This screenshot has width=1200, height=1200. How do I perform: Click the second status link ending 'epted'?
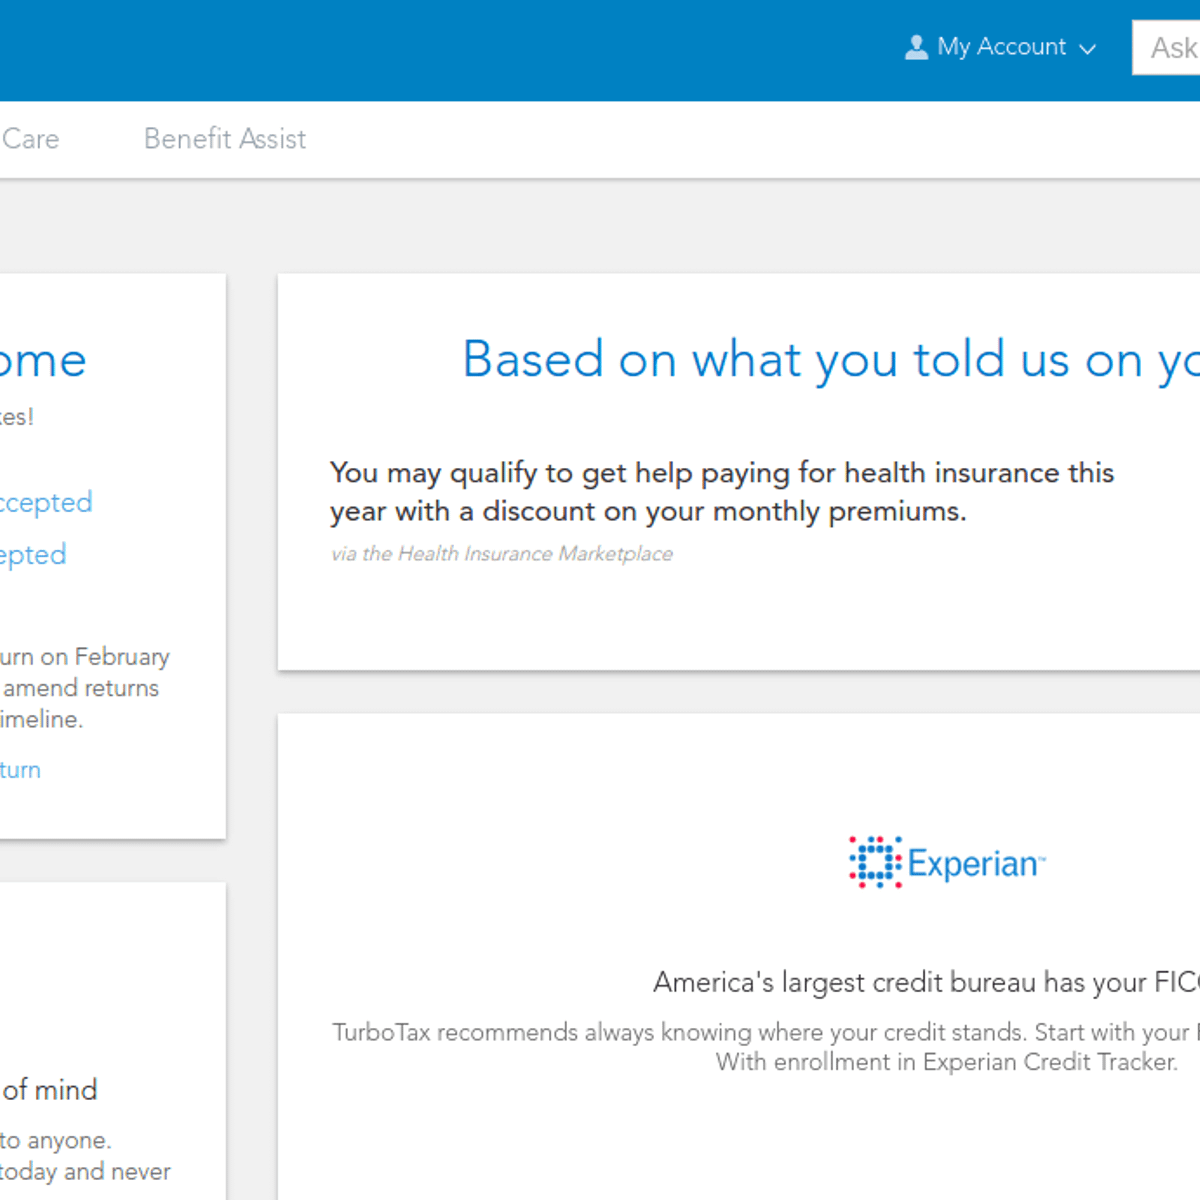click(33, 554)
